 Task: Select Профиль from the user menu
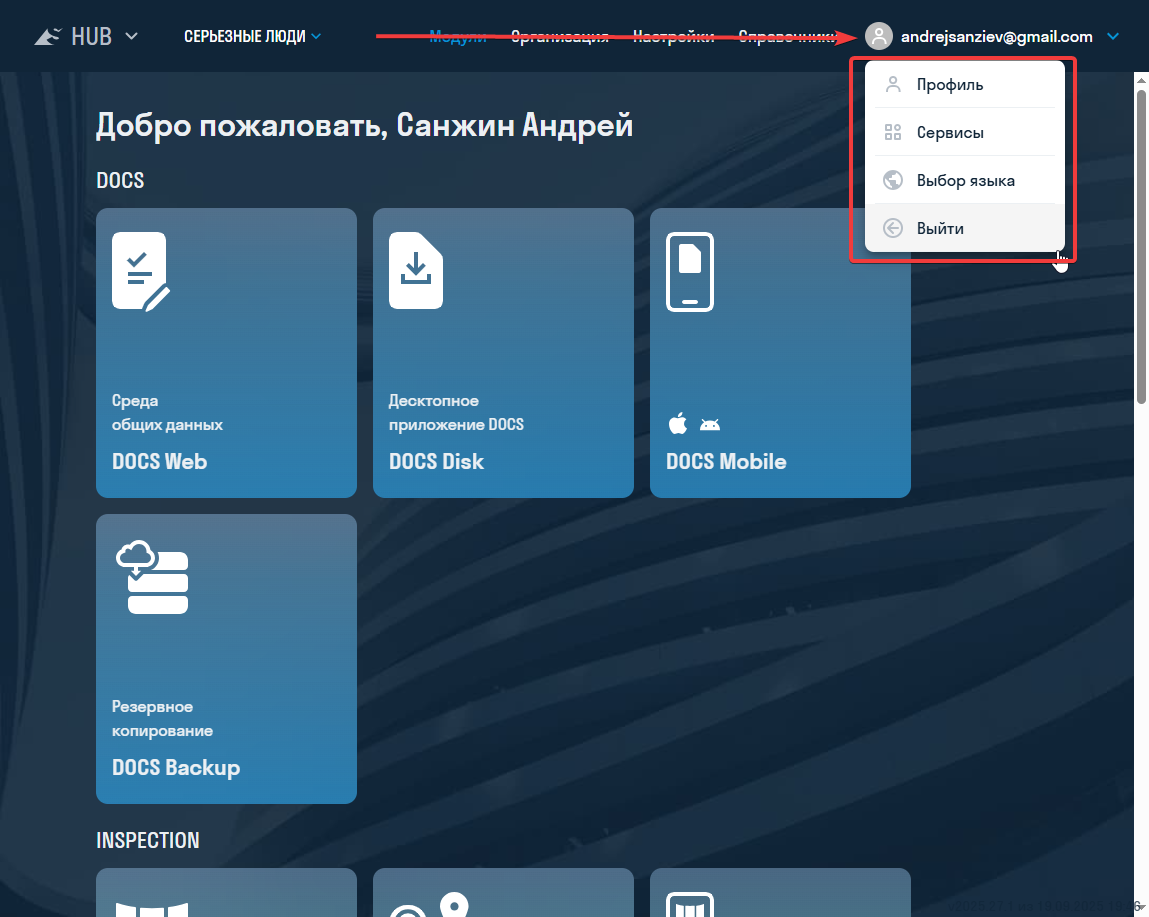(x=950, y=85)
